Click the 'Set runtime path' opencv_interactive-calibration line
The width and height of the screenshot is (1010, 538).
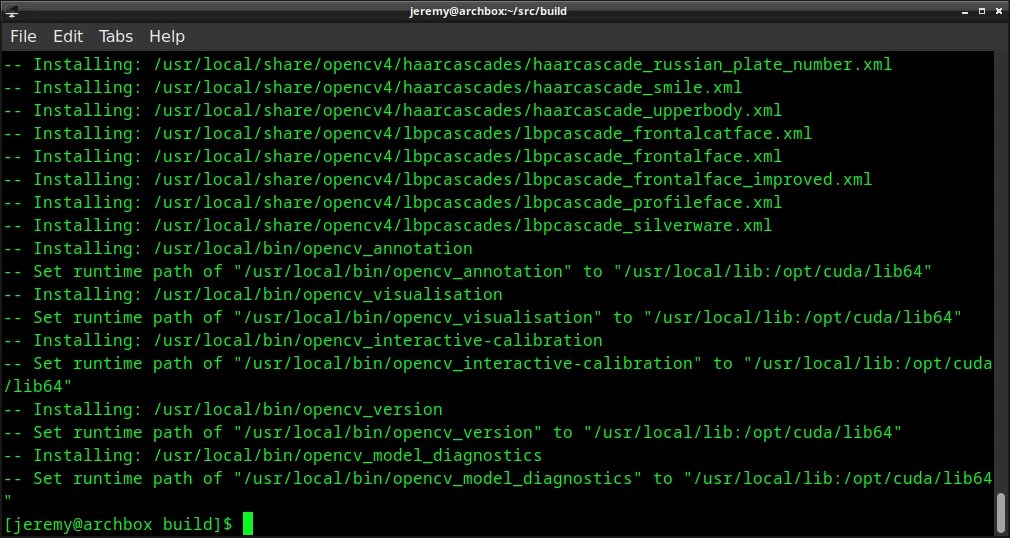click(x=498, y=375)
